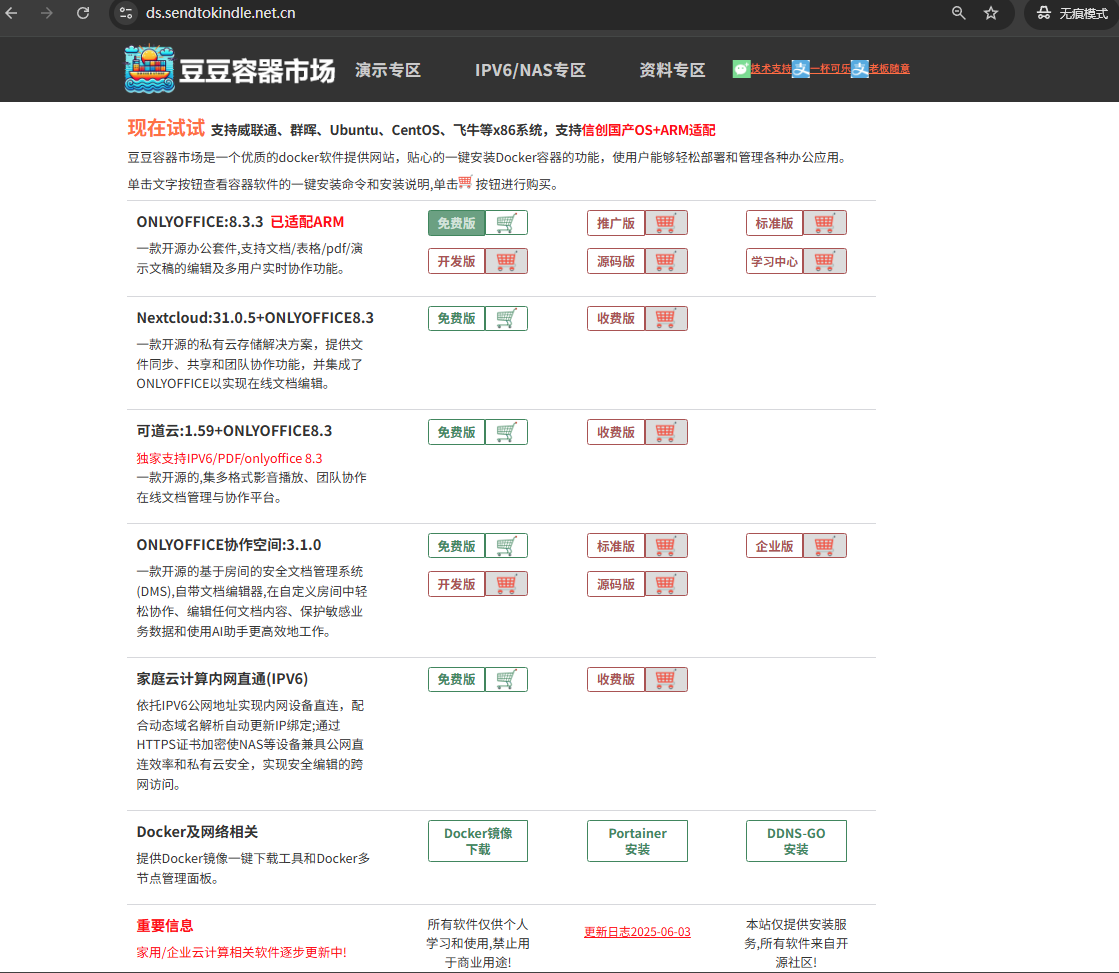This screenshot has height=973, width=1119.
Task: Click the cart icon beside ONLYOFFICE 8.3.3 开发版
Action: (x=506, y=261)
